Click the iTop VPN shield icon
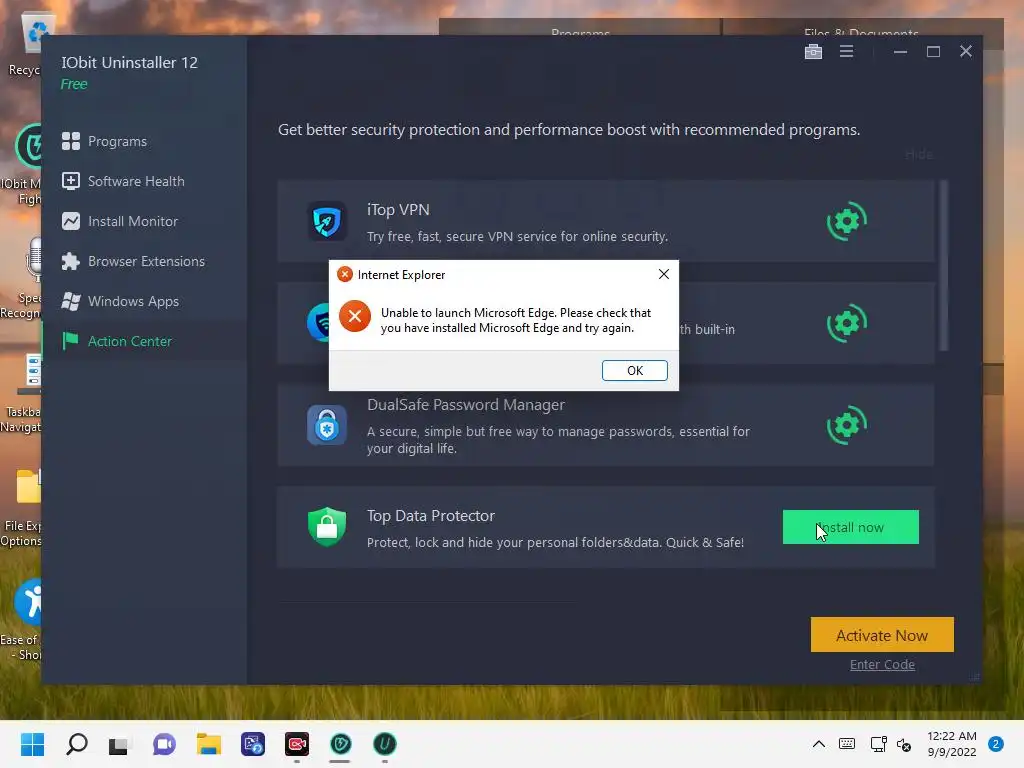 (327, 221)
